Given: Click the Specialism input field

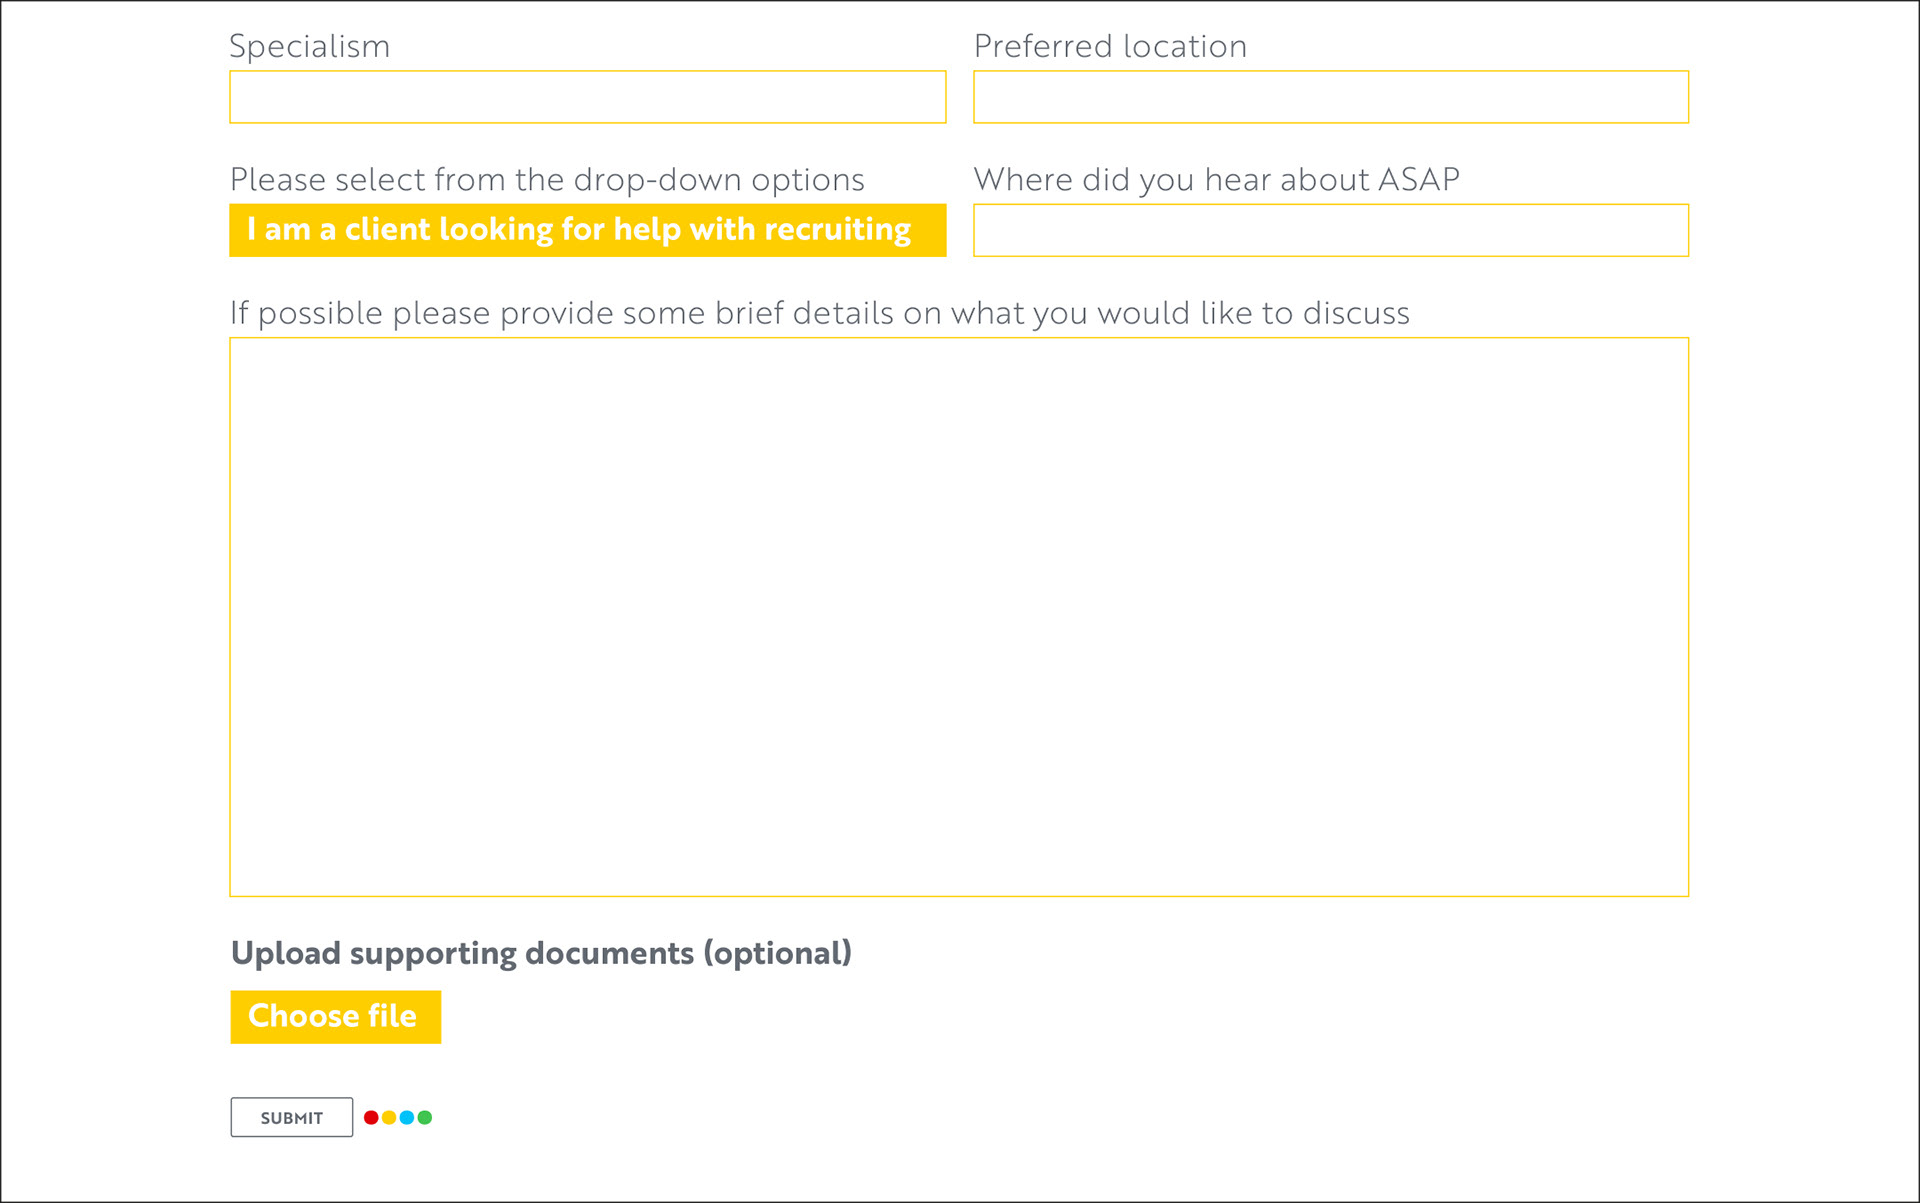Looking at the screenshot, I should pyautogui.click(x=587, y=97).
